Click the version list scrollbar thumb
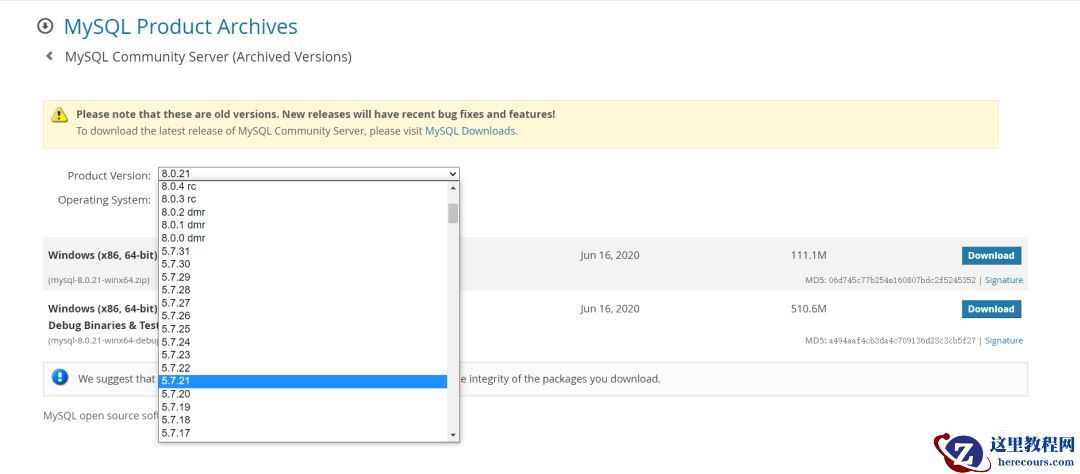This screenshot has height=474, width=1080. (453, 214)
